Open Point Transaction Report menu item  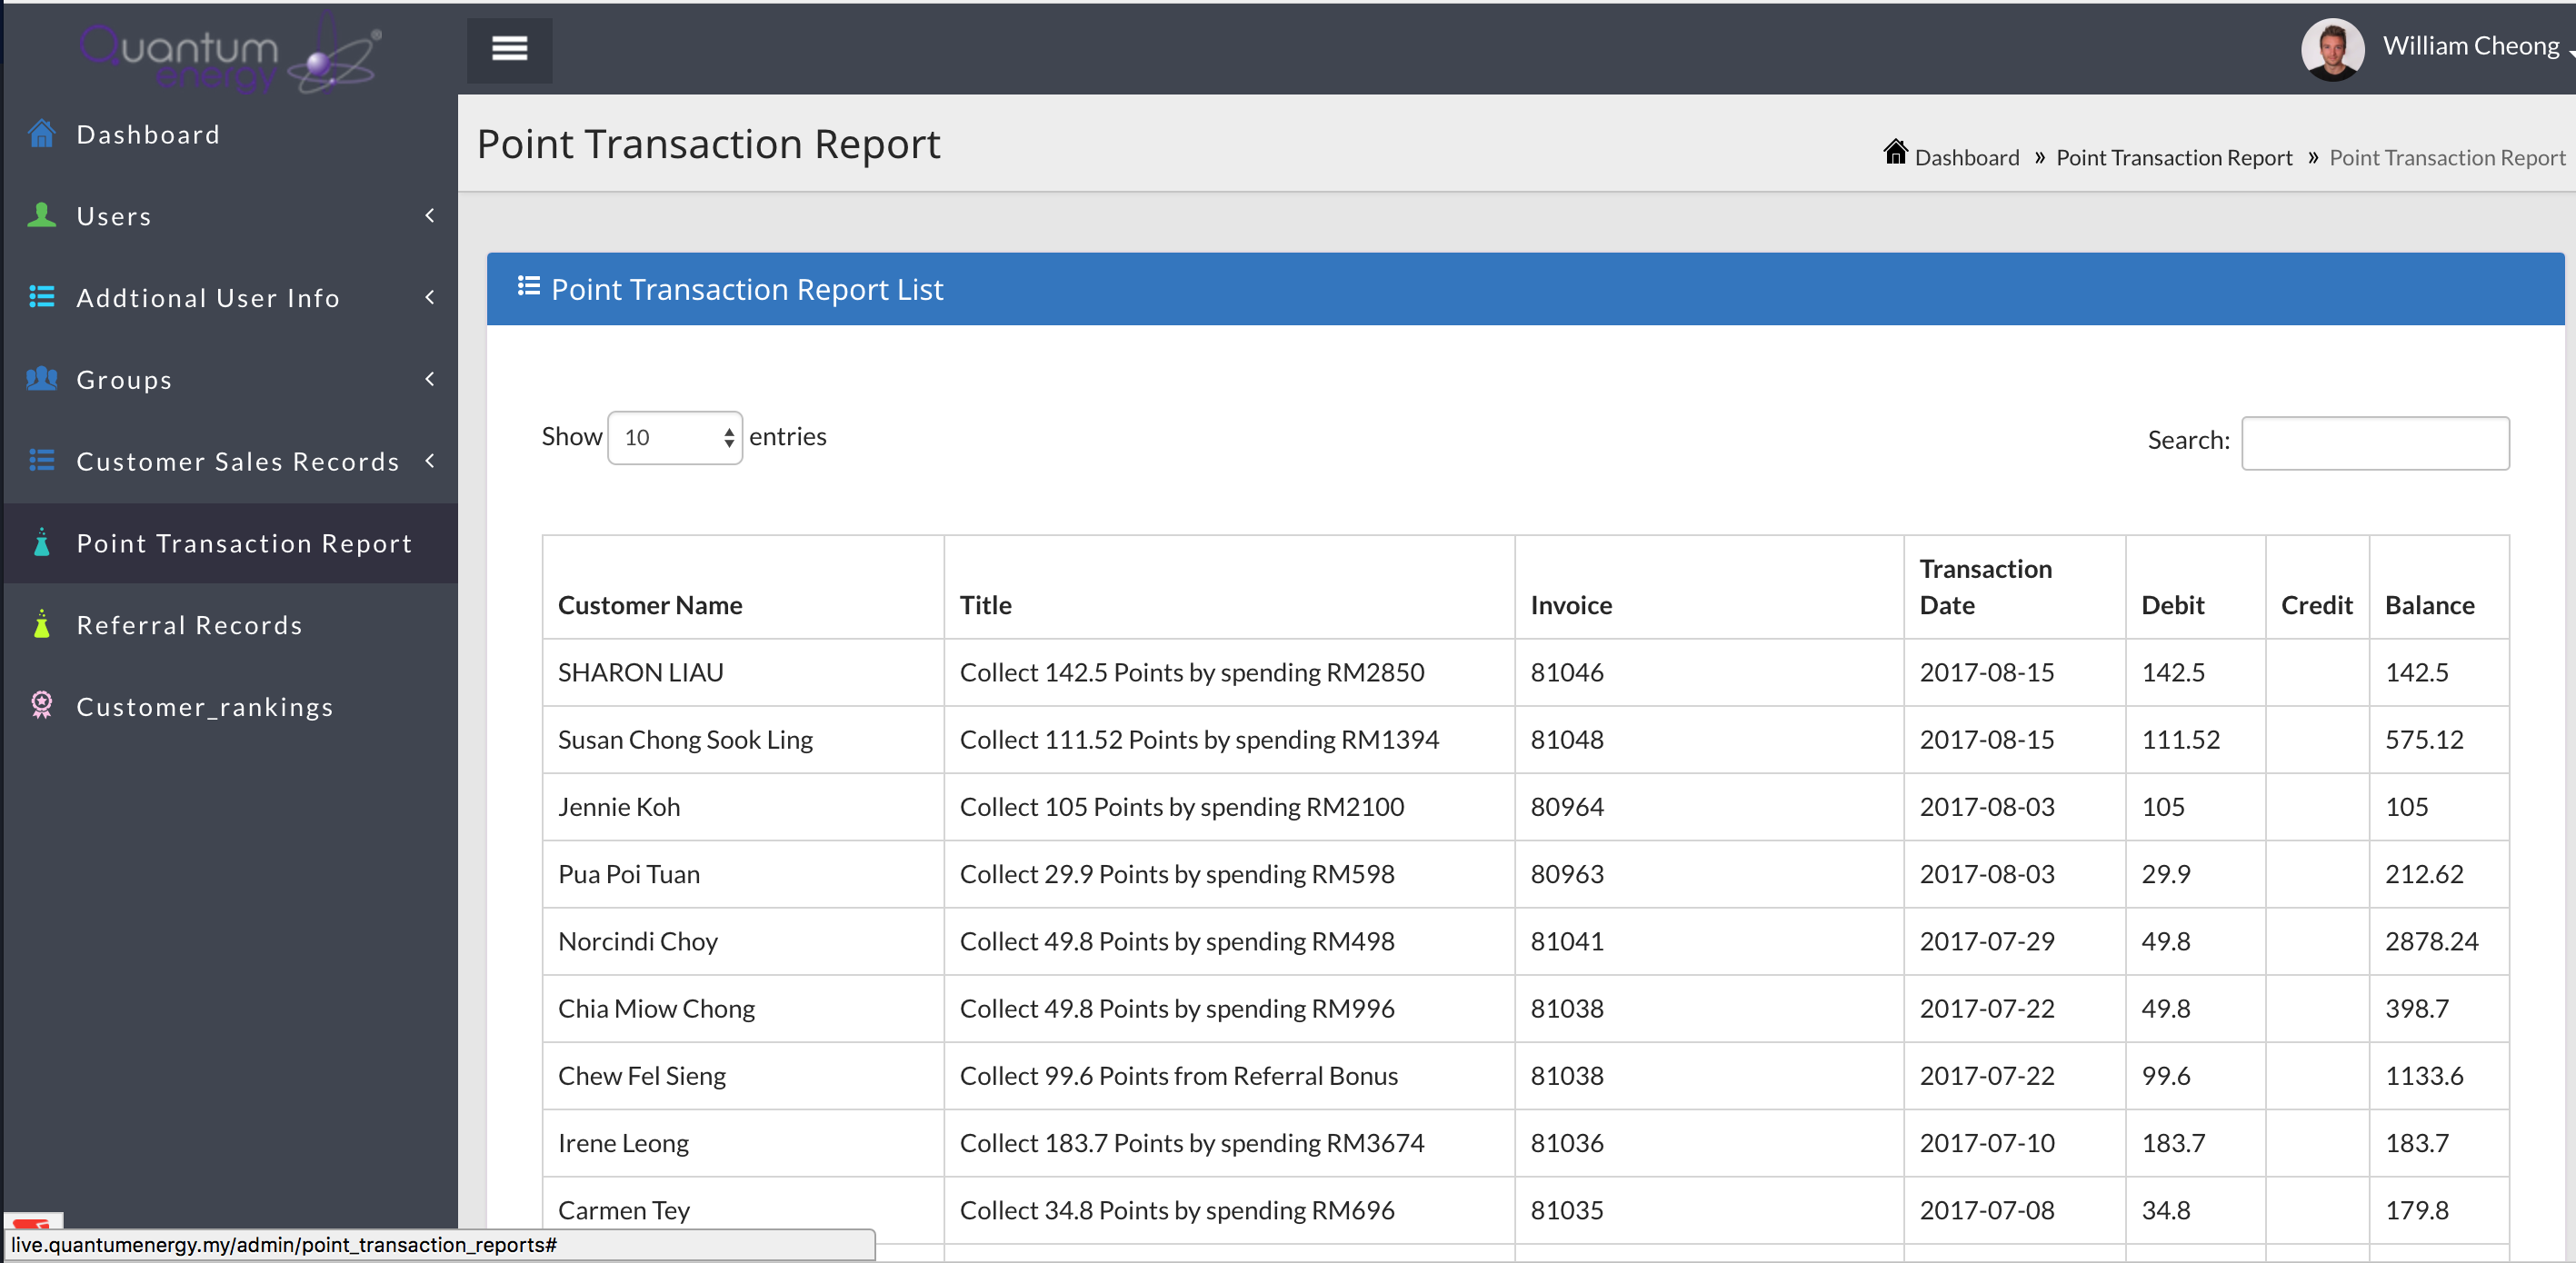pyautogui.click(x=244, y=543)
